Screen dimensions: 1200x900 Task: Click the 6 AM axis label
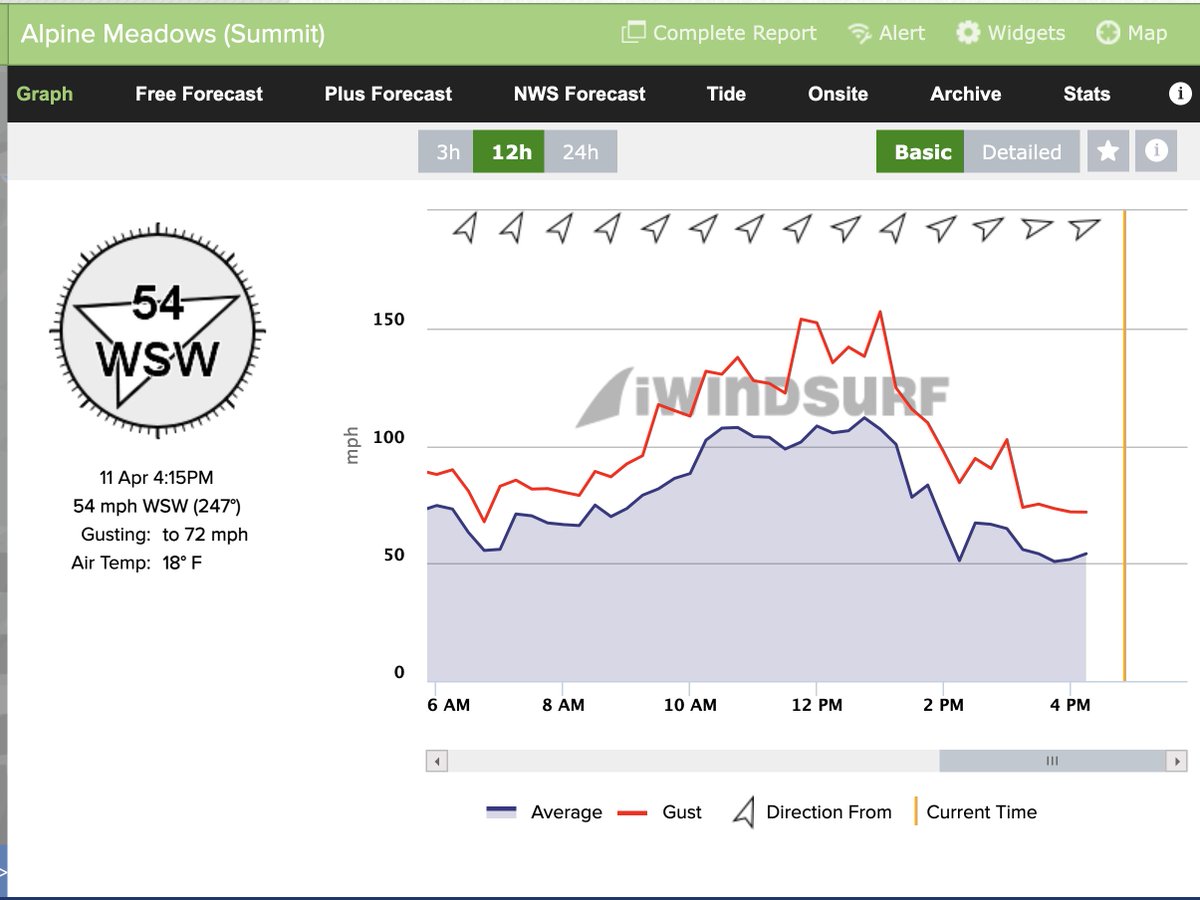pos(448,705)
